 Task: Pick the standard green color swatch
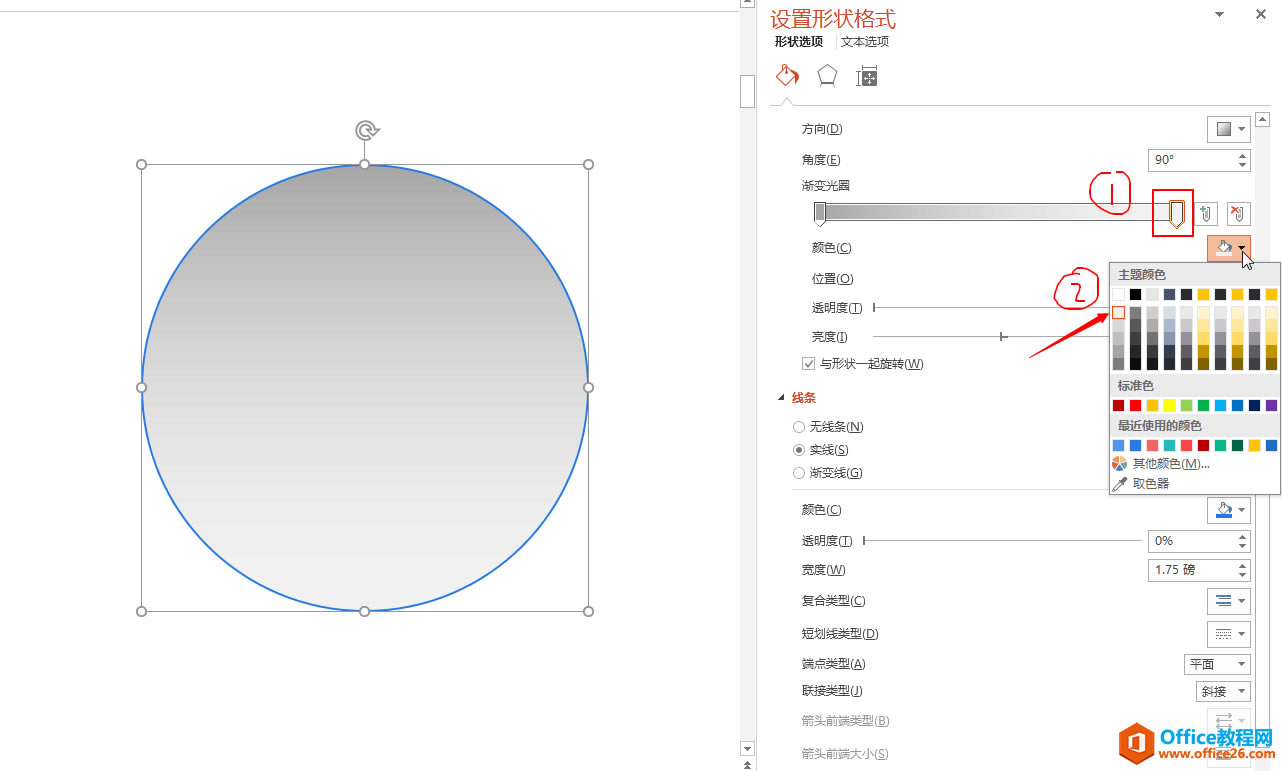1203,405
